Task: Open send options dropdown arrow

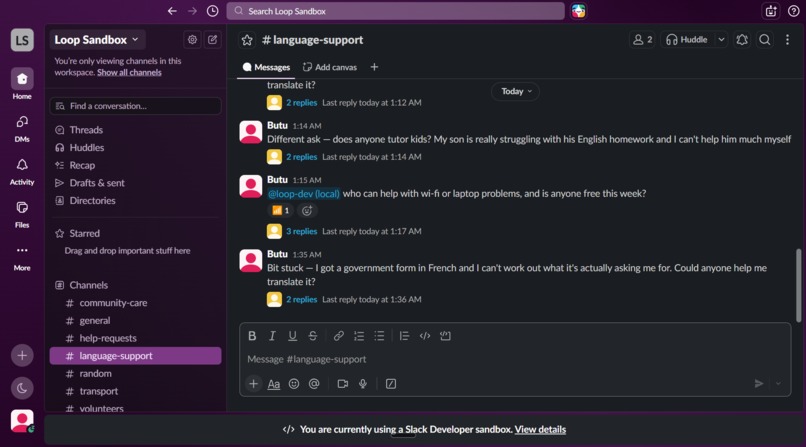Action: [778, 384]
